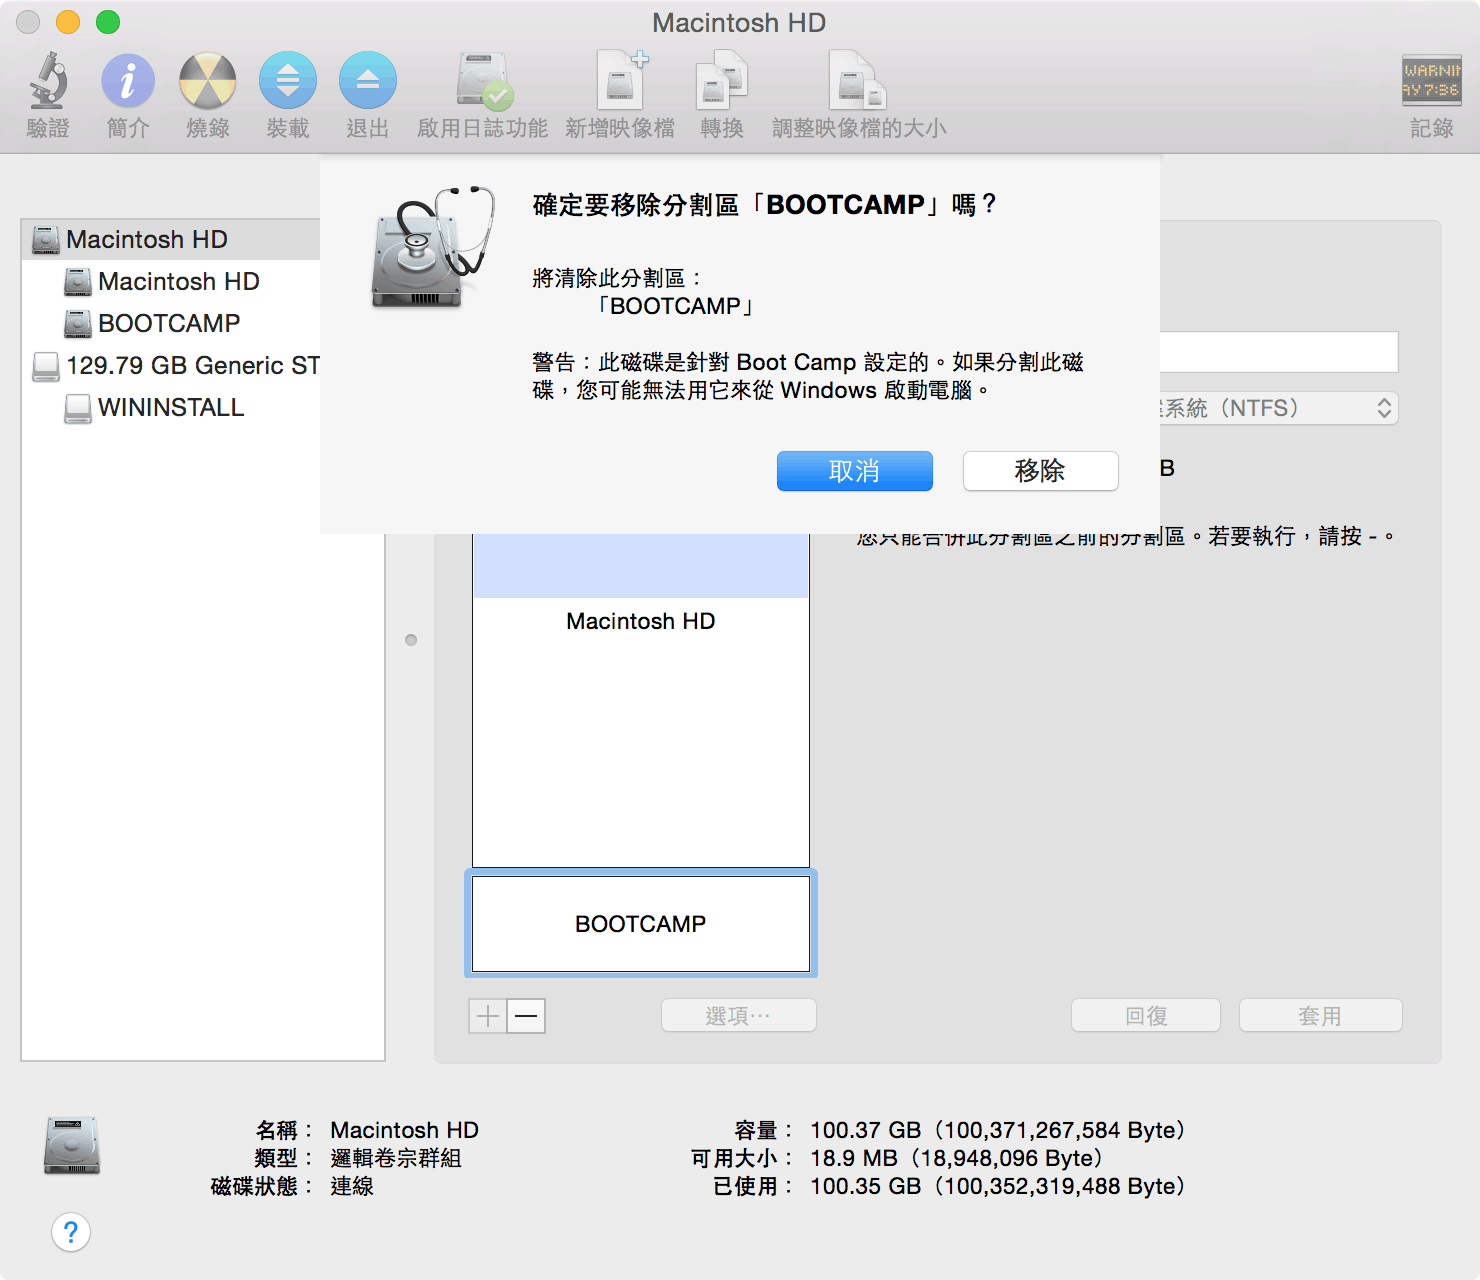Image resolution: width=1480 pixels, height=1280 pixels.
Task: Click the 新增映像檔 (New Image) icon
Action: 620,80
